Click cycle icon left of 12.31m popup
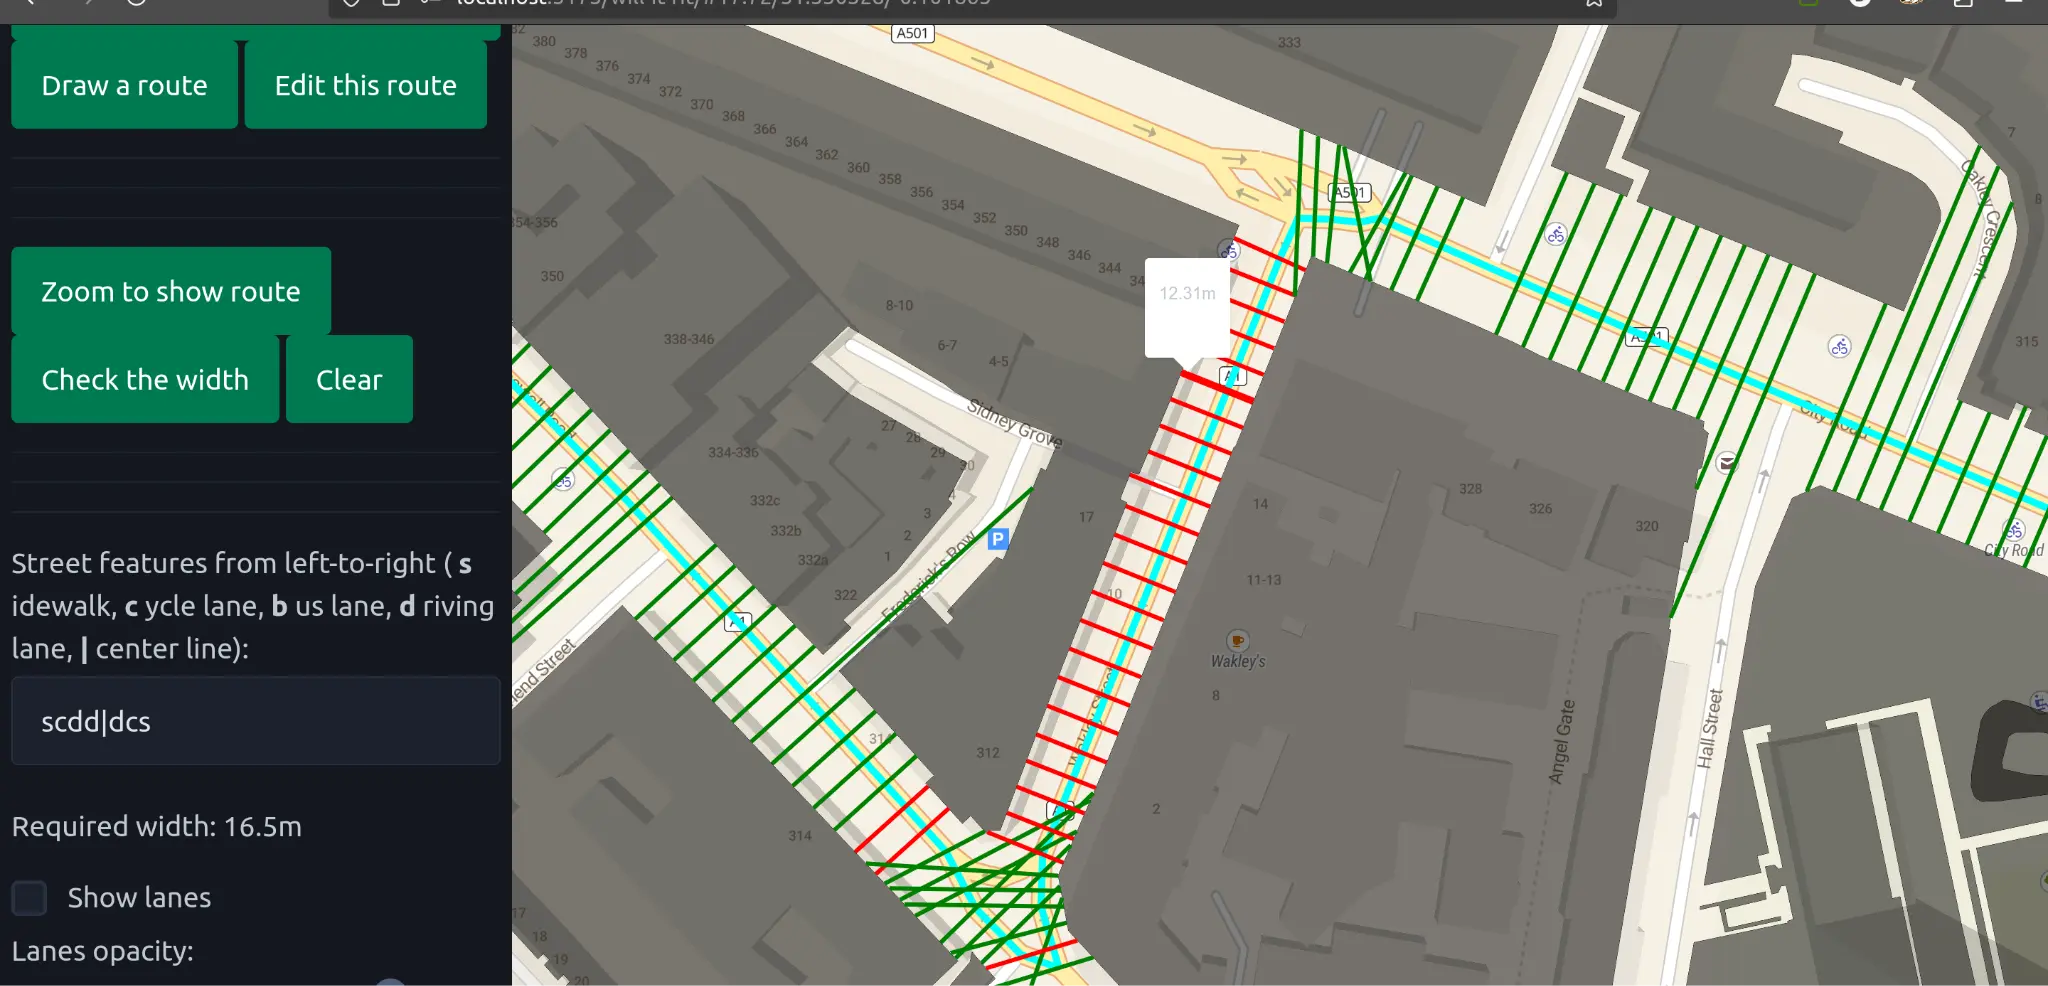The width and height of the screenshot is (2048, 986). point(1229,250)
